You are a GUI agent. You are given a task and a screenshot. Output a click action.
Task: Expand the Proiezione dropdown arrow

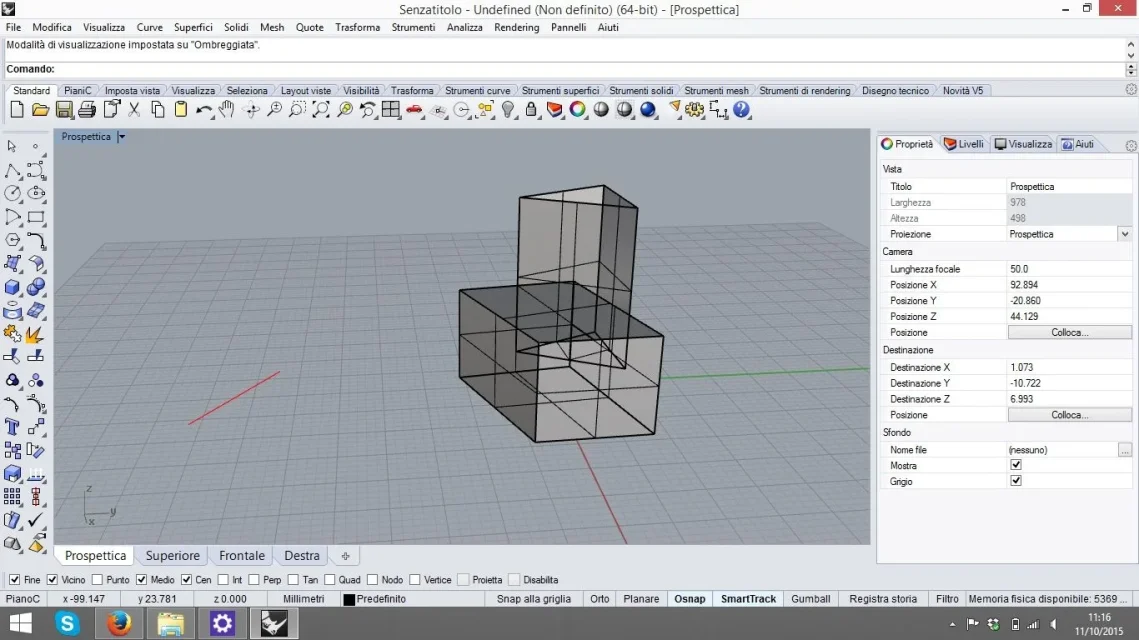pos(1124,234)
